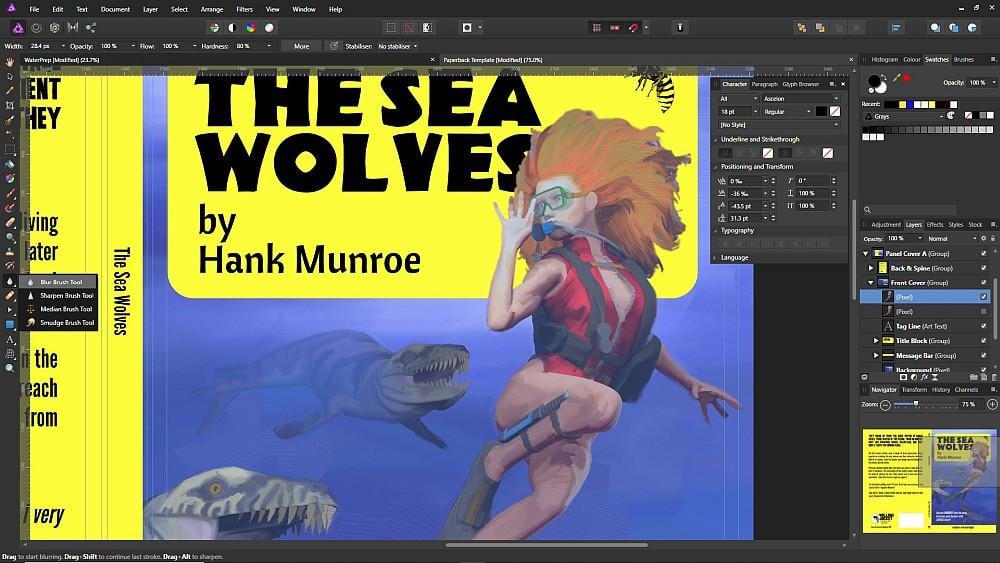The height and width of the screenshot is (563, 1000).
Task: Select the Crop tool in toolbox
Action: (10, 105)
